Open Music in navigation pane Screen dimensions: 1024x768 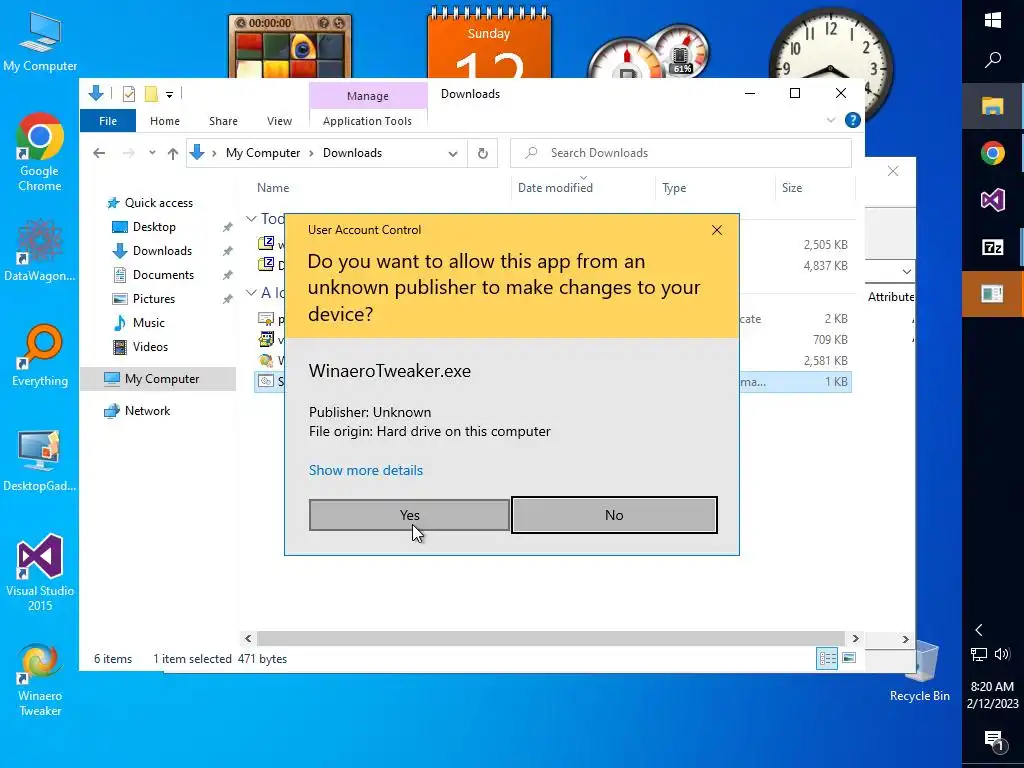pos(148,323)
